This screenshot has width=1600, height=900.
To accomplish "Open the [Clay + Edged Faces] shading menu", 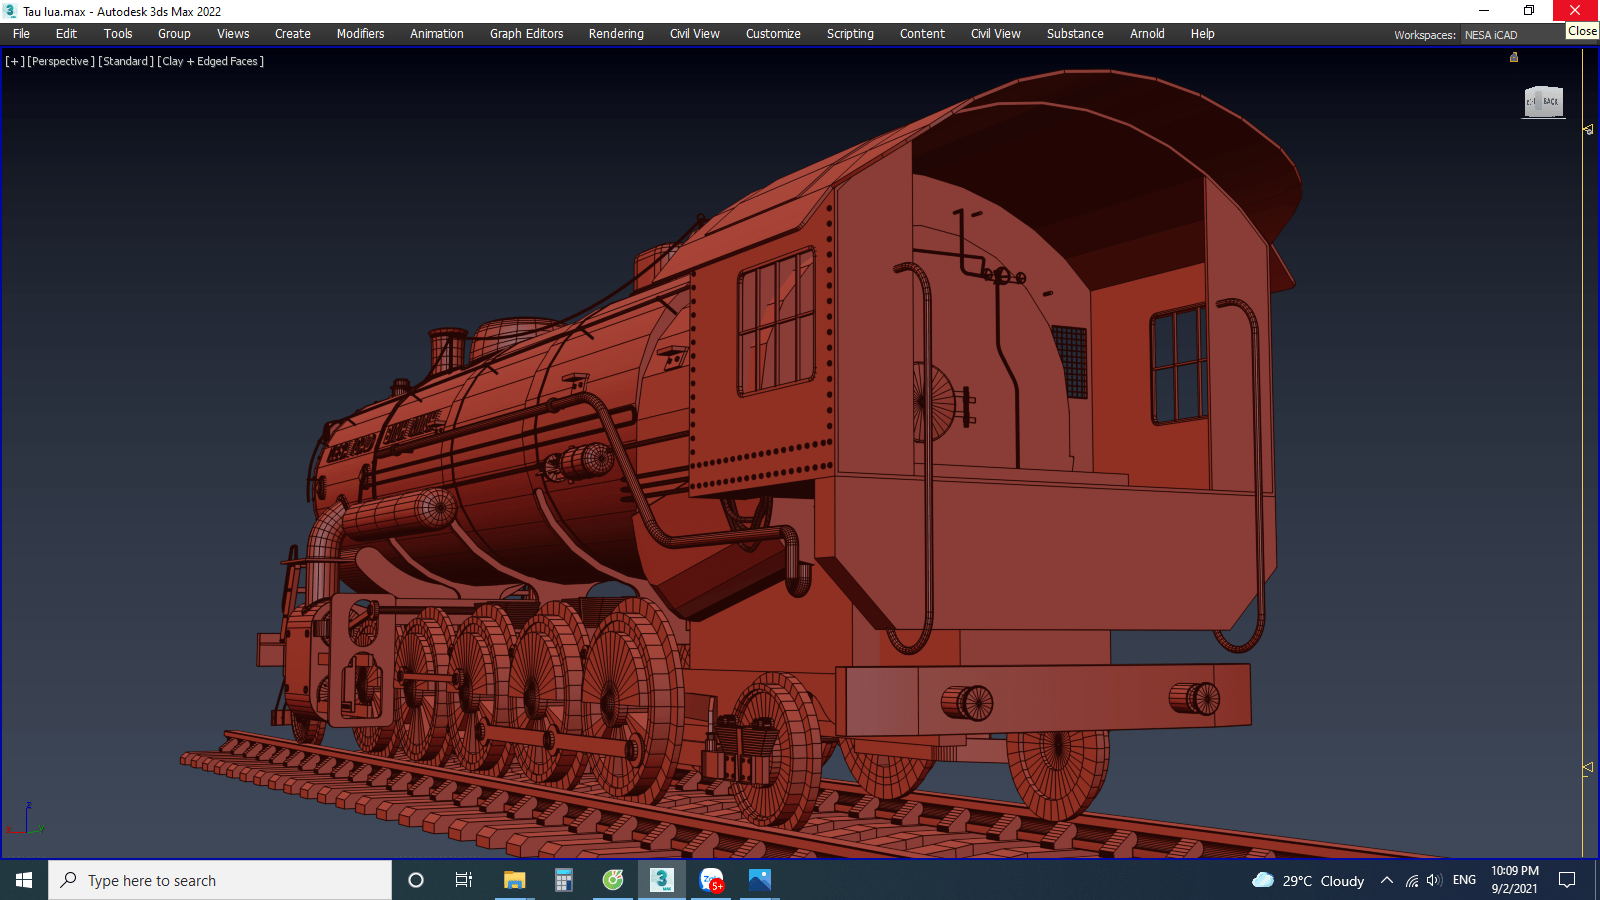I will coord(211,61).
